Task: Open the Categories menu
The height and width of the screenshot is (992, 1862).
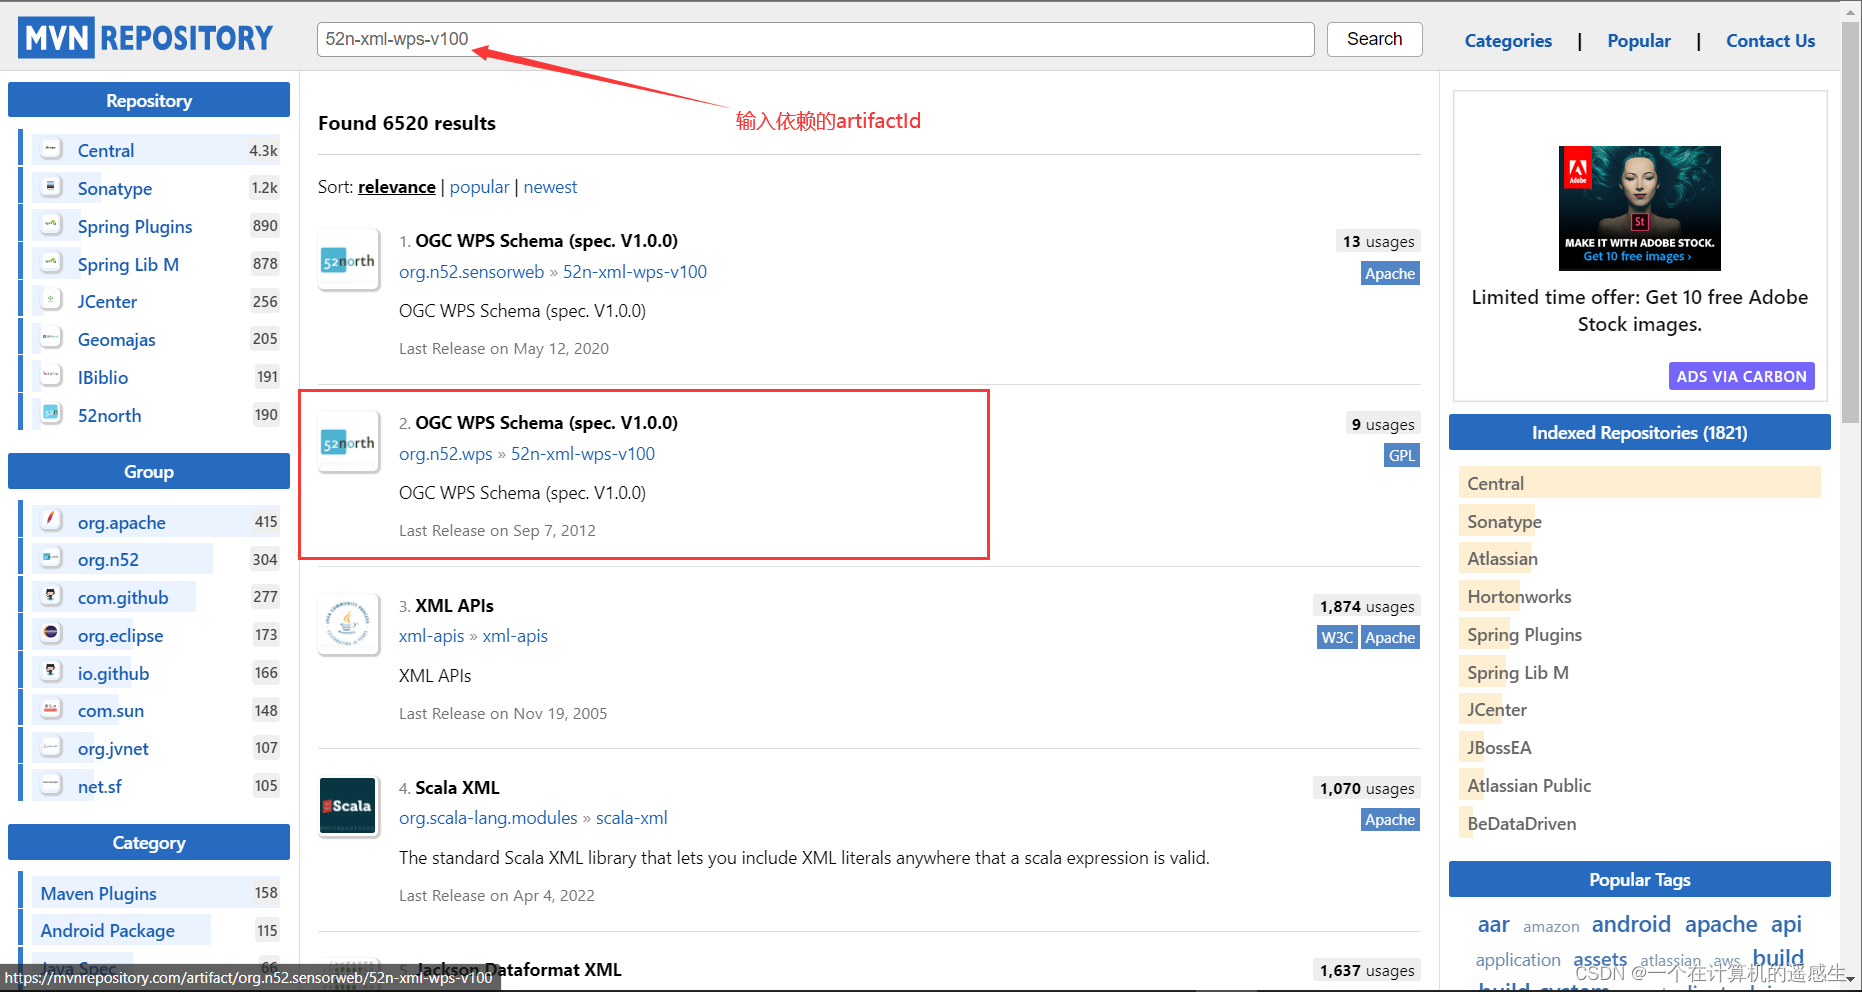Action: pyautogui.click(x=1508, y=41)
